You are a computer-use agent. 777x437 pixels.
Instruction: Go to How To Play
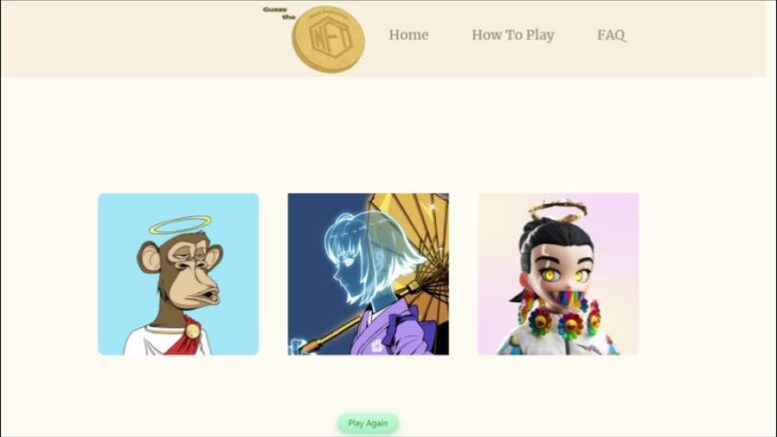click(513, 35)
